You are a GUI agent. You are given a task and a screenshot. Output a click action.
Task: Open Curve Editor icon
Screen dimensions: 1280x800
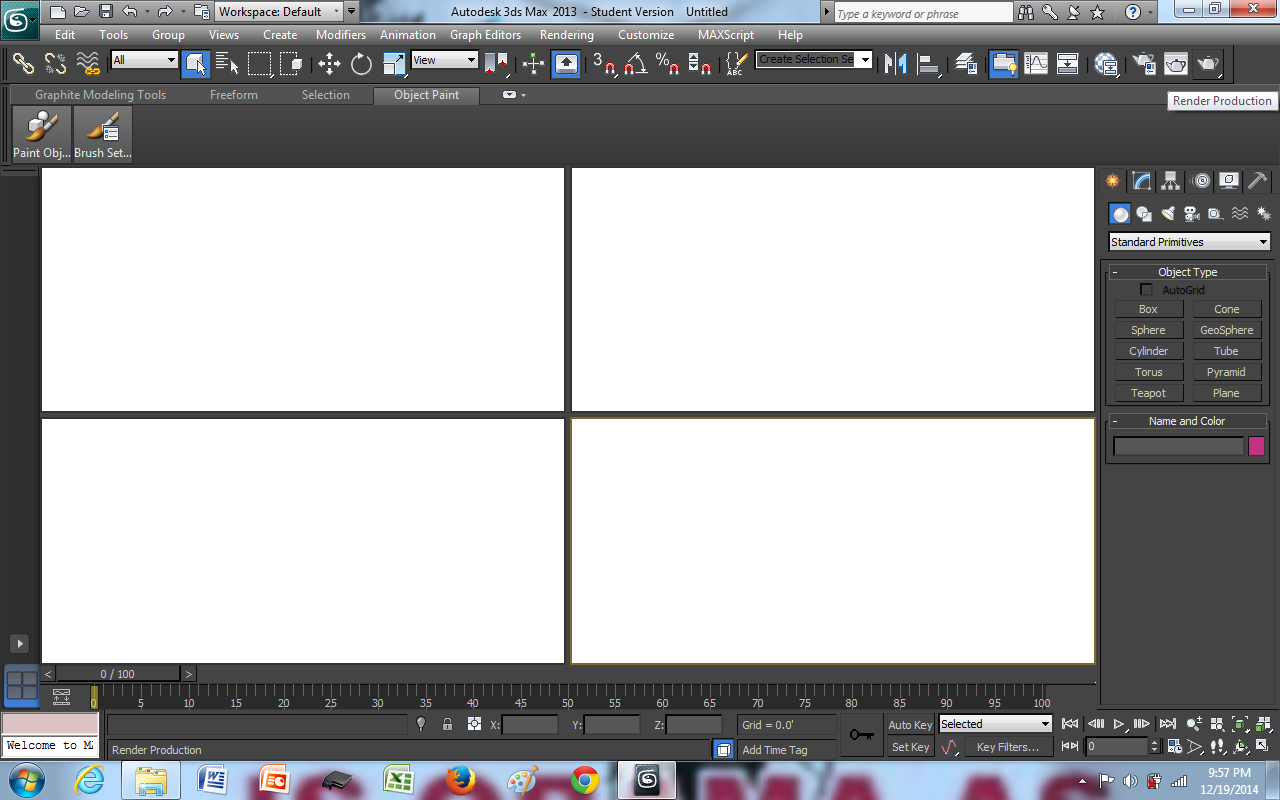tap(1036, 64)
